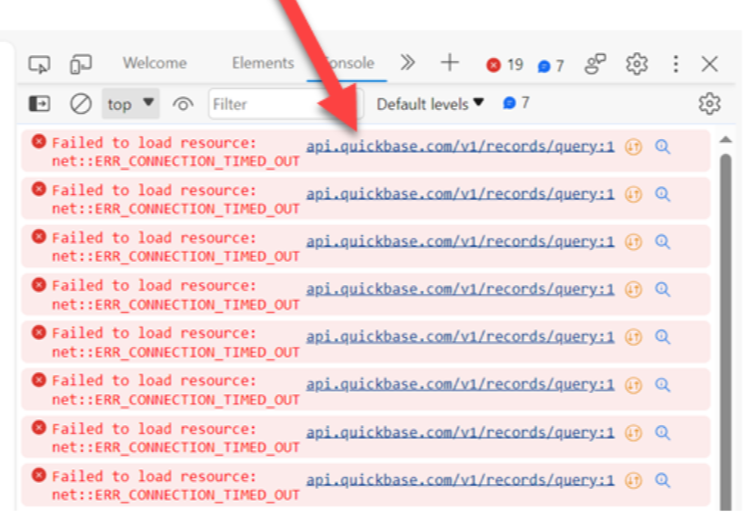Screen dimensions: 747x523
Task: Open DevTools settings gear in tab bar
Action: coord(636,64)
